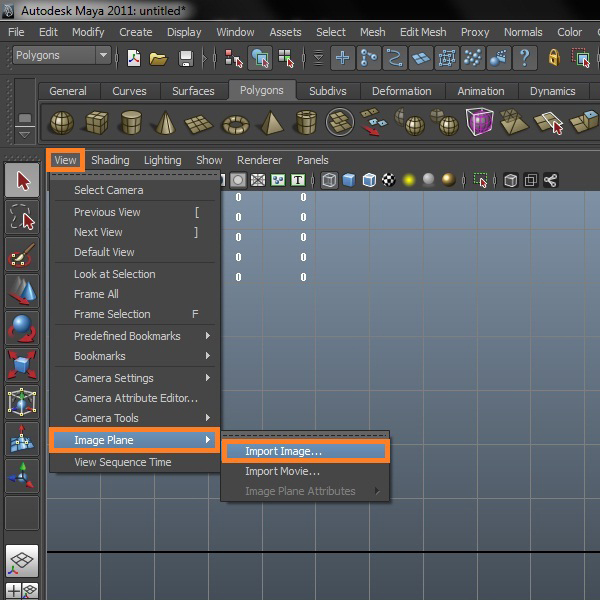Select the Paint Selection tool
This screenshot has height=600, width=600.
[22, 254]
